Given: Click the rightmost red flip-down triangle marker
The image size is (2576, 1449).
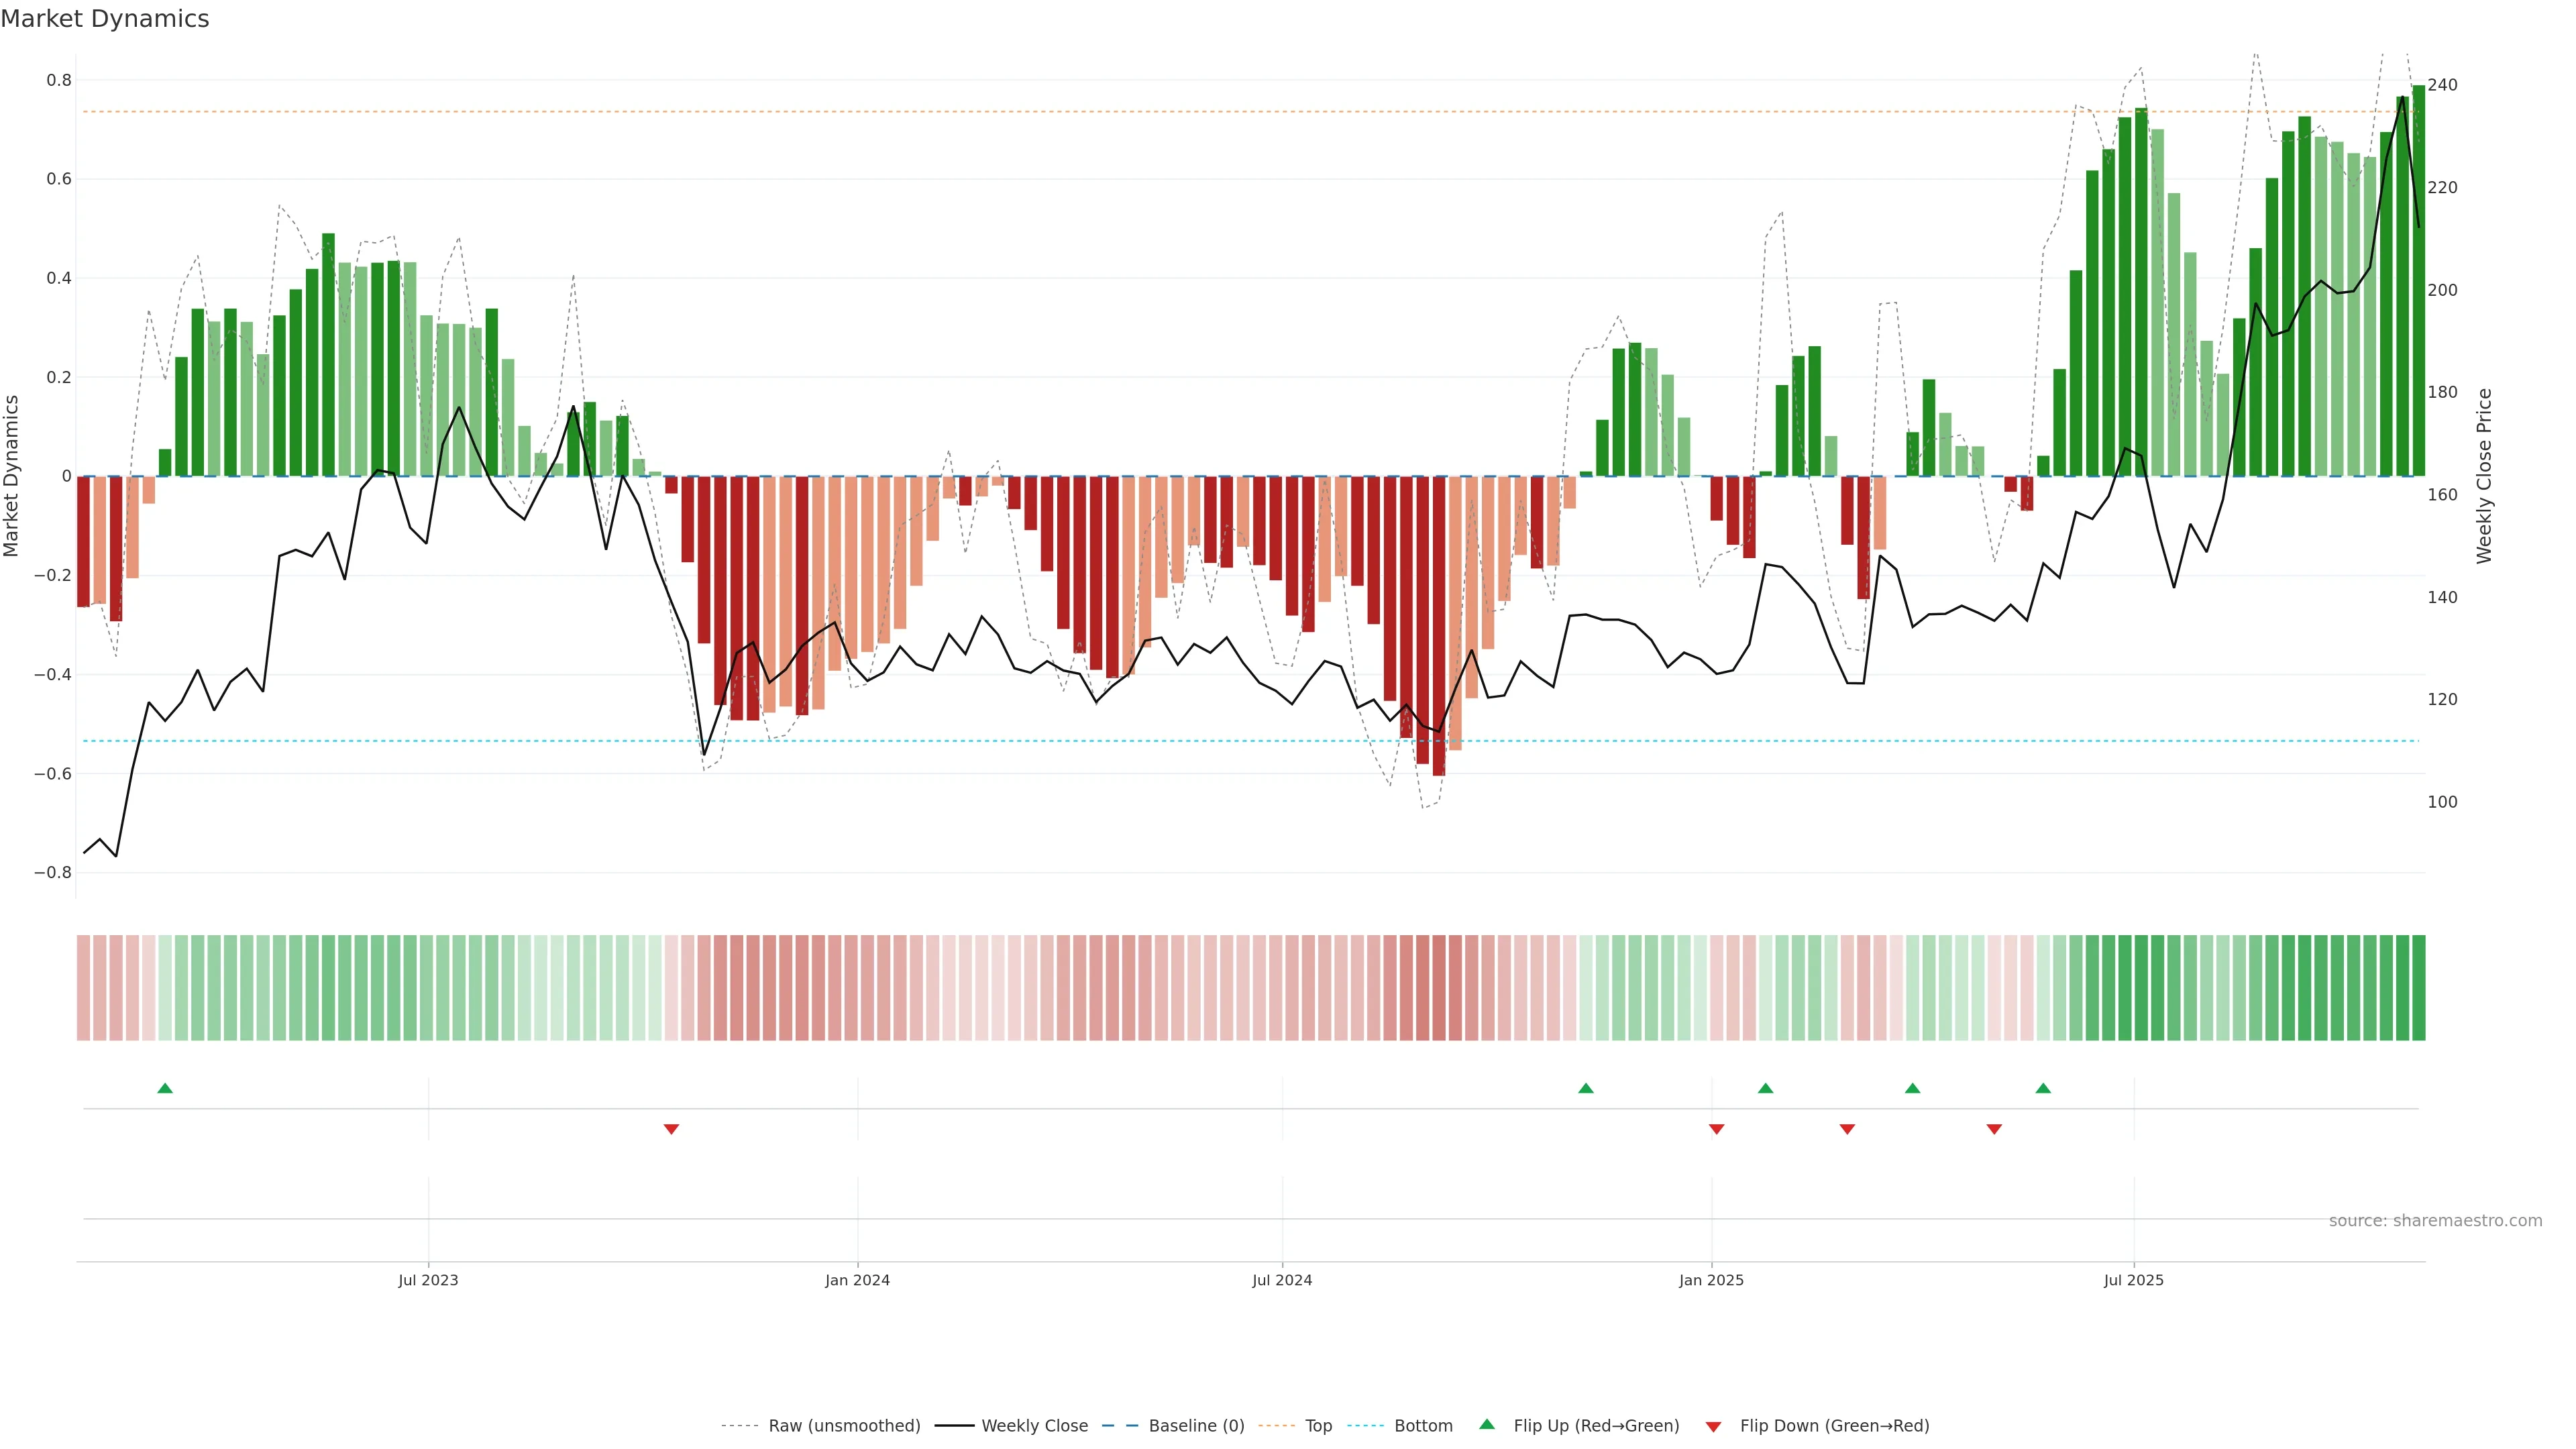Looking at the screenshot, I should click(1994, 1129).
